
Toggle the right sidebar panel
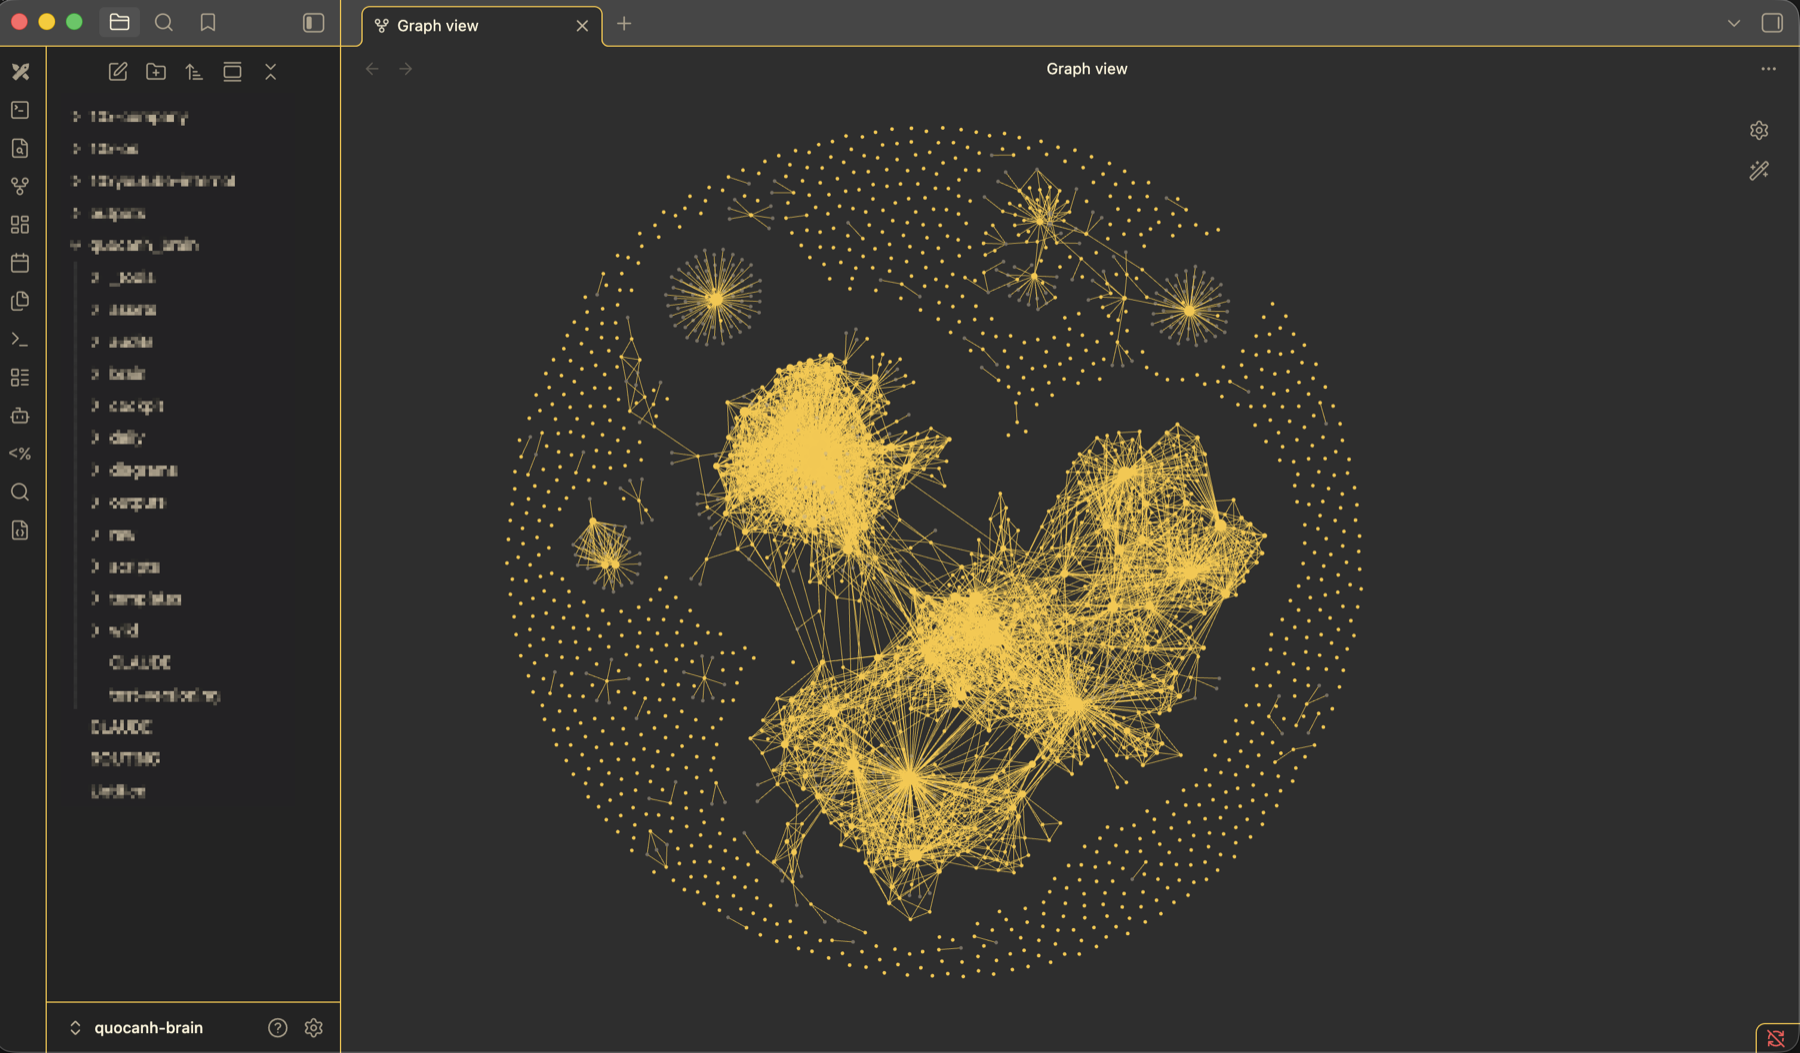[x=1772, y=23]
